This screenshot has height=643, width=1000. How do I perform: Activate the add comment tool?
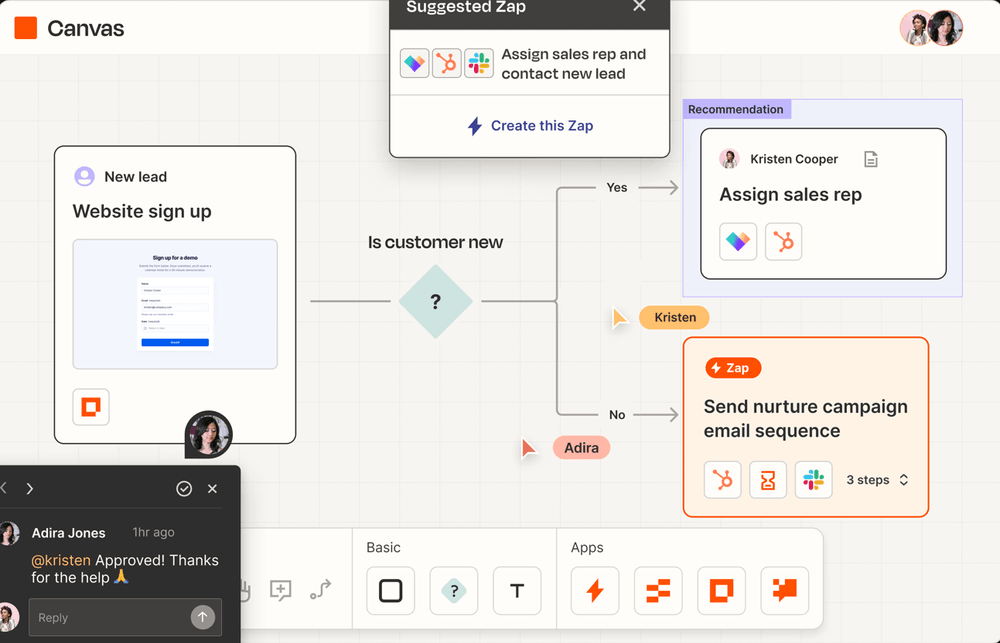click(x=281, y=590)
